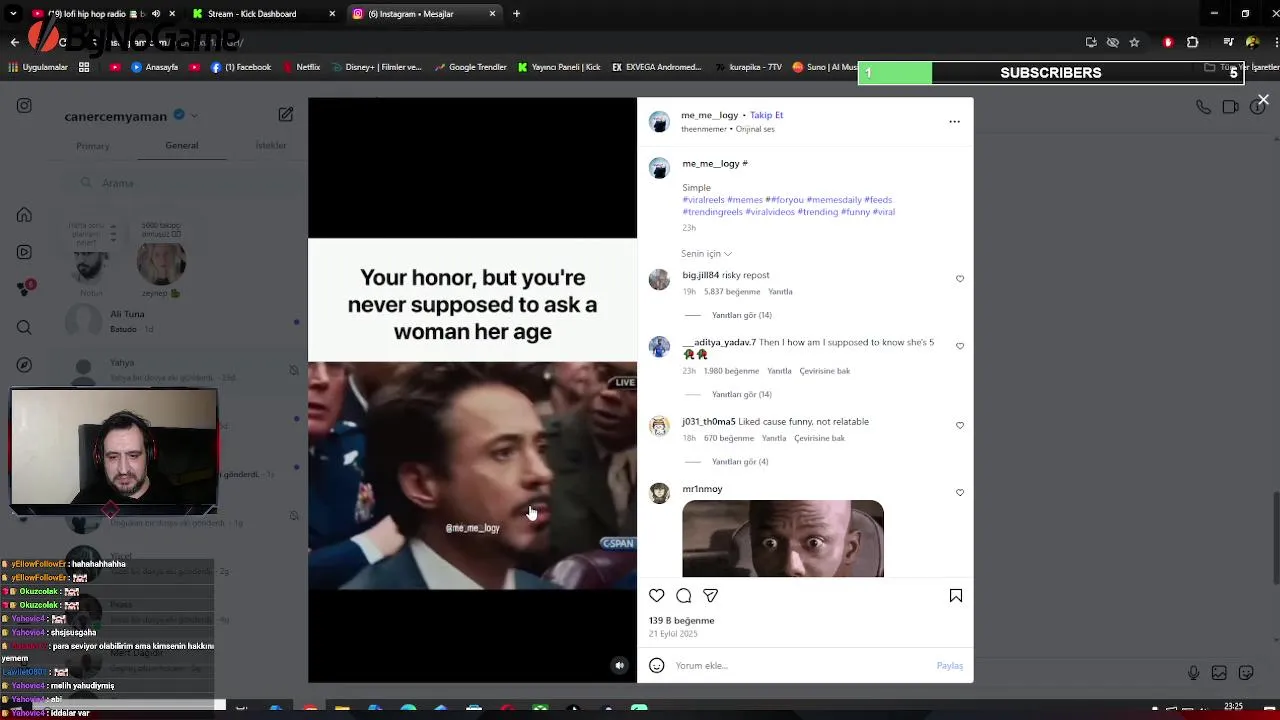Switch to the İstekler requests tab
Image resolution: width=1280 pixels, height=720 pixels.
tap(271, 146)
